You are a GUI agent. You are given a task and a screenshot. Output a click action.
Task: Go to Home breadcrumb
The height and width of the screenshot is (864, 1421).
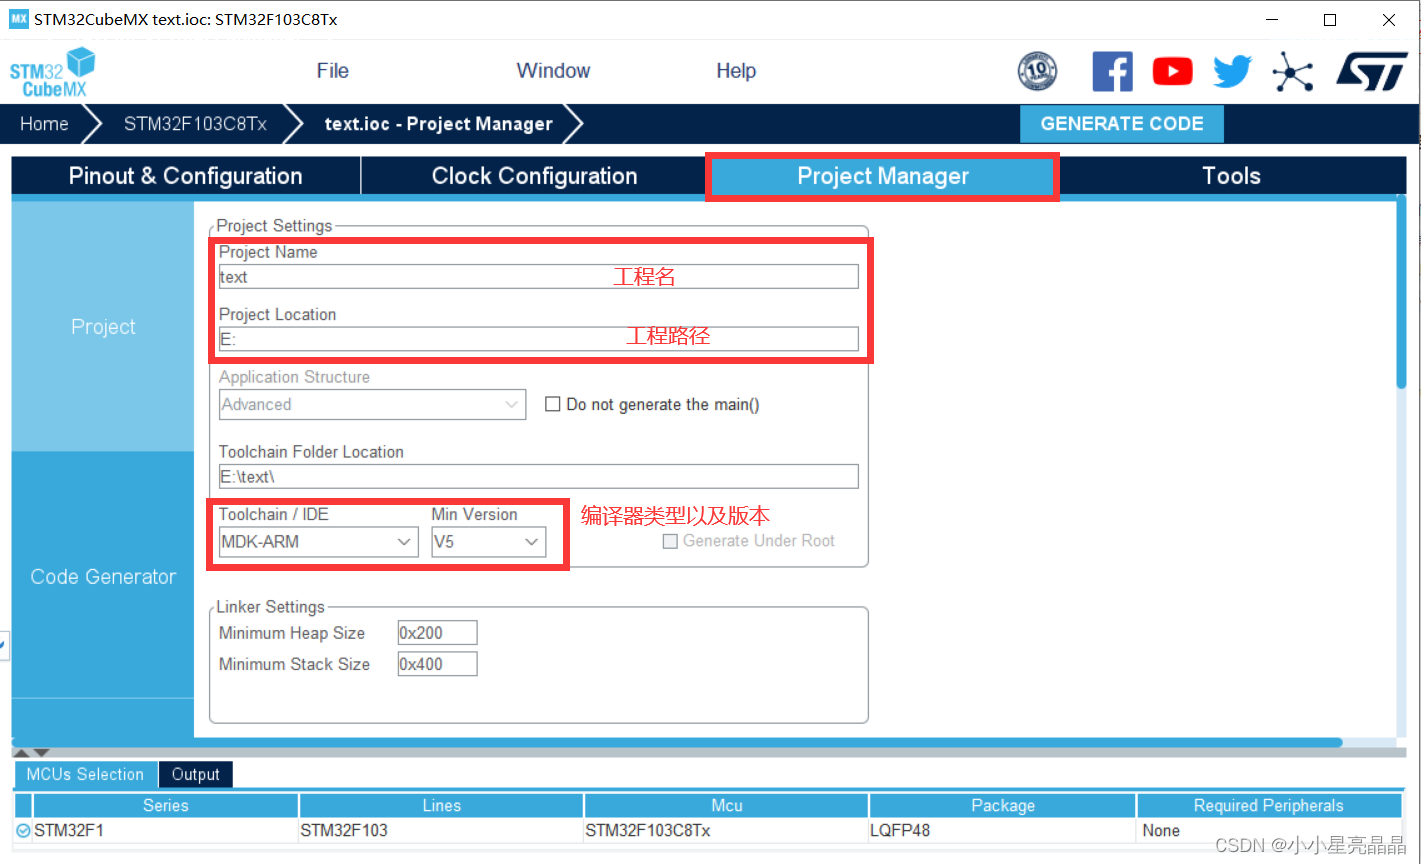pos(45,124)
